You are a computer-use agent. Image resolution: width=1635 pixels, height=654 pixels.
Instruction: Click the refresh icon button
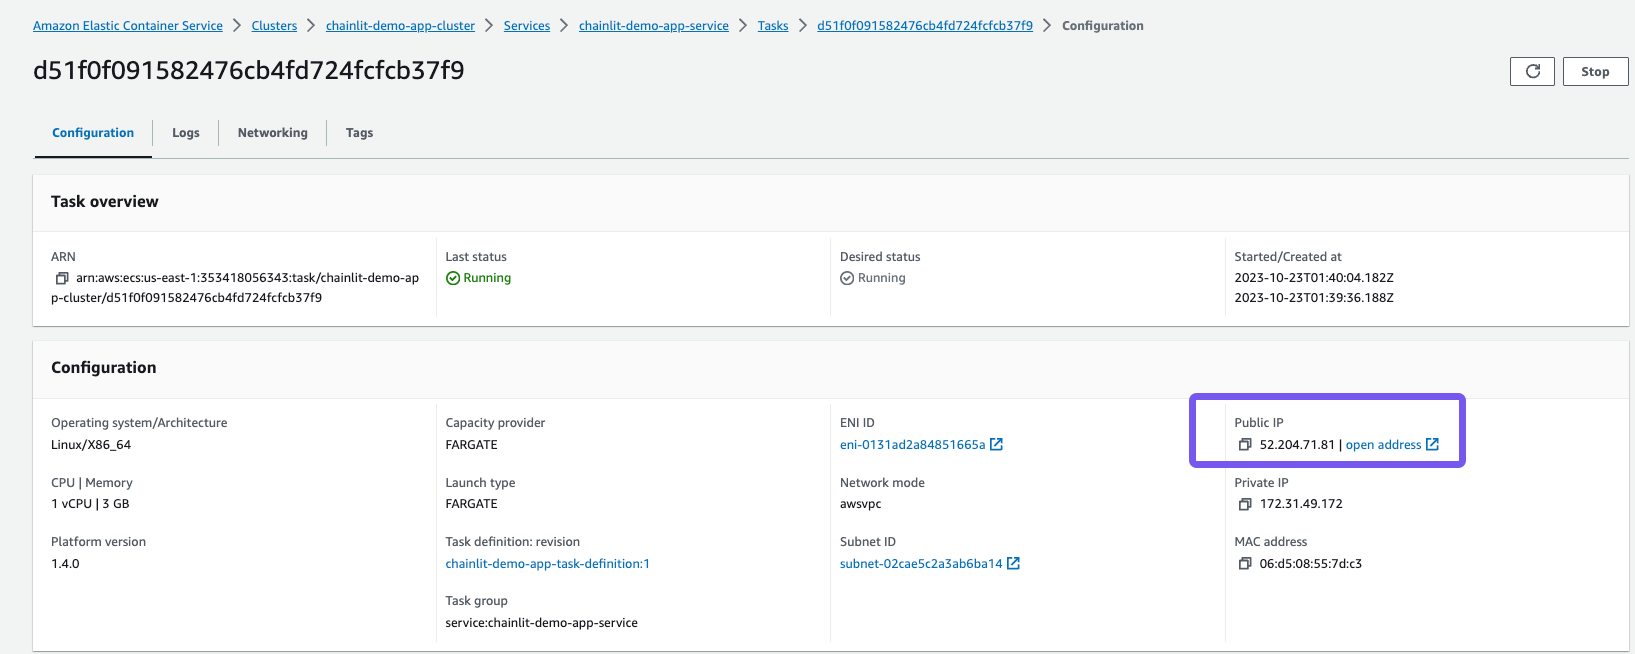[x=1532, y=72]
